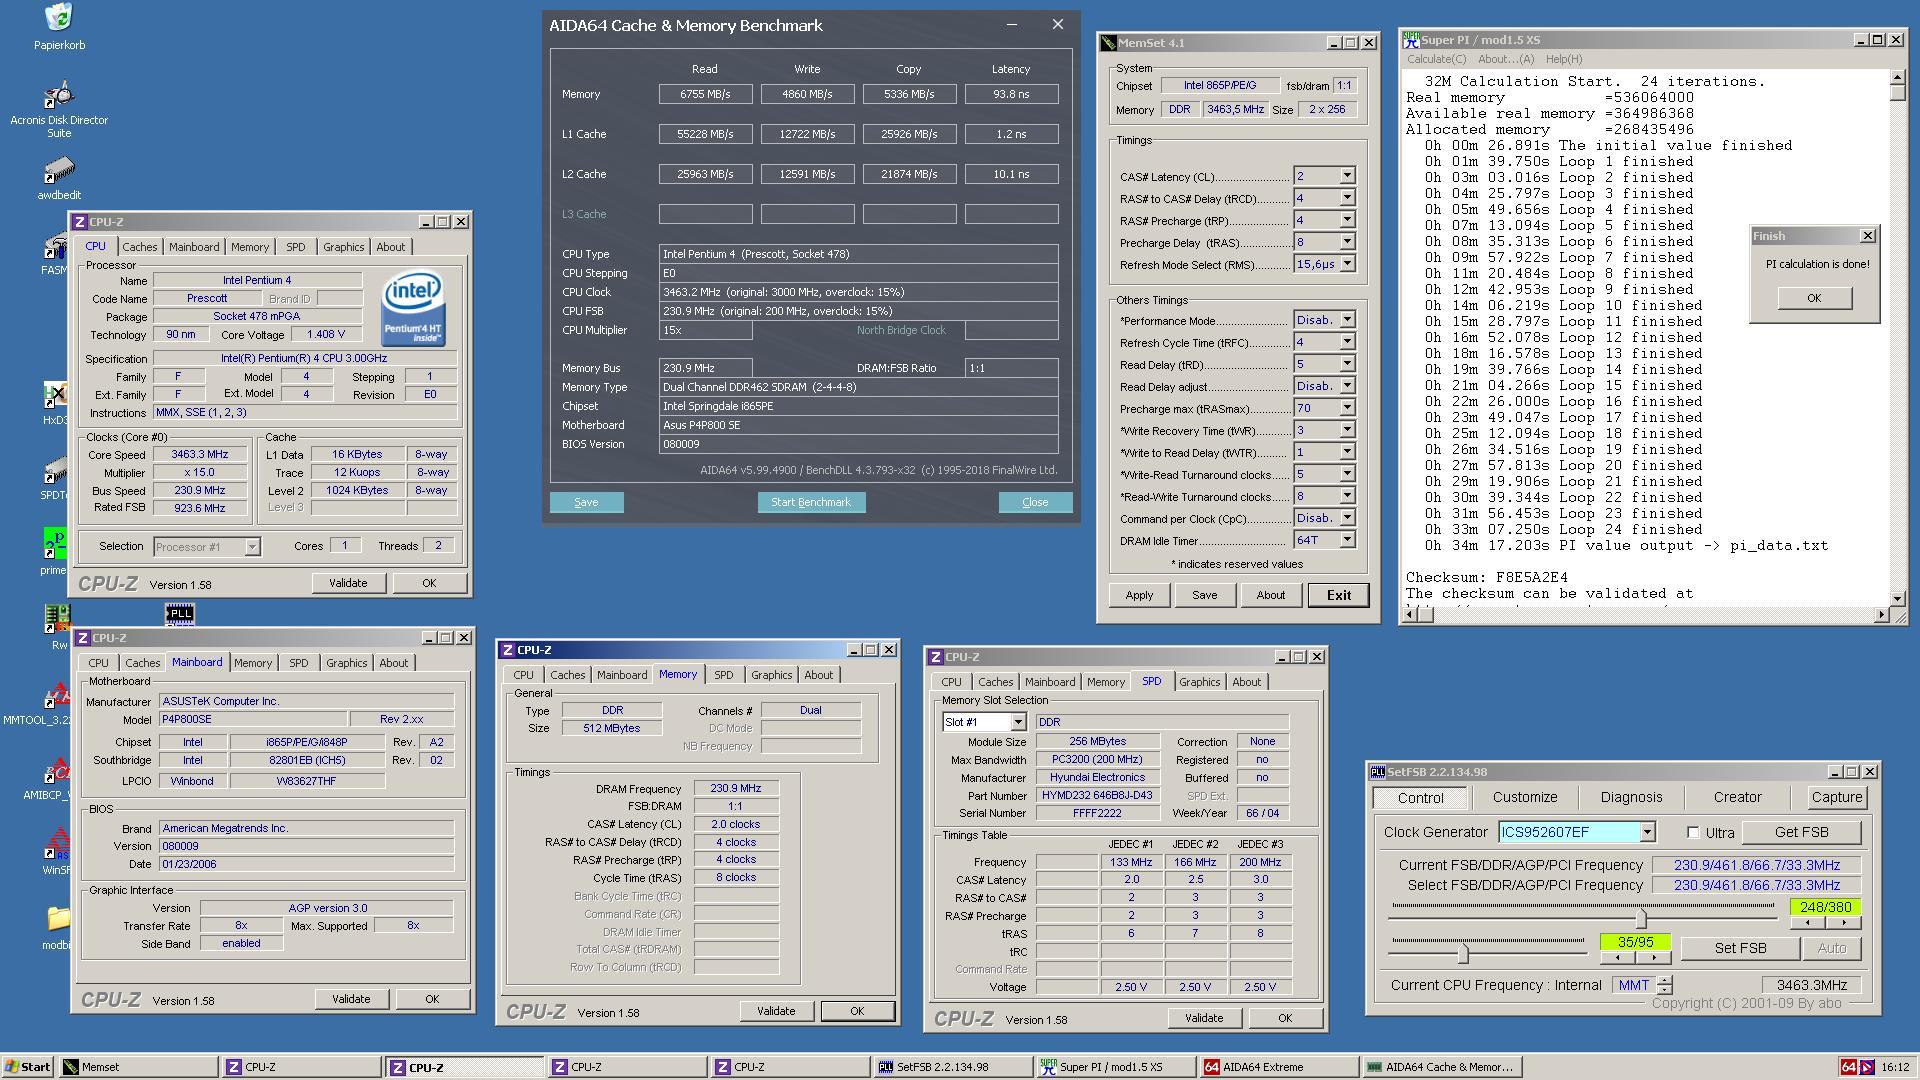The image size is (1920, 1080).
Task: Click the AIDA64 tray icon with 64
Action: click(x=1849, y=1067)
